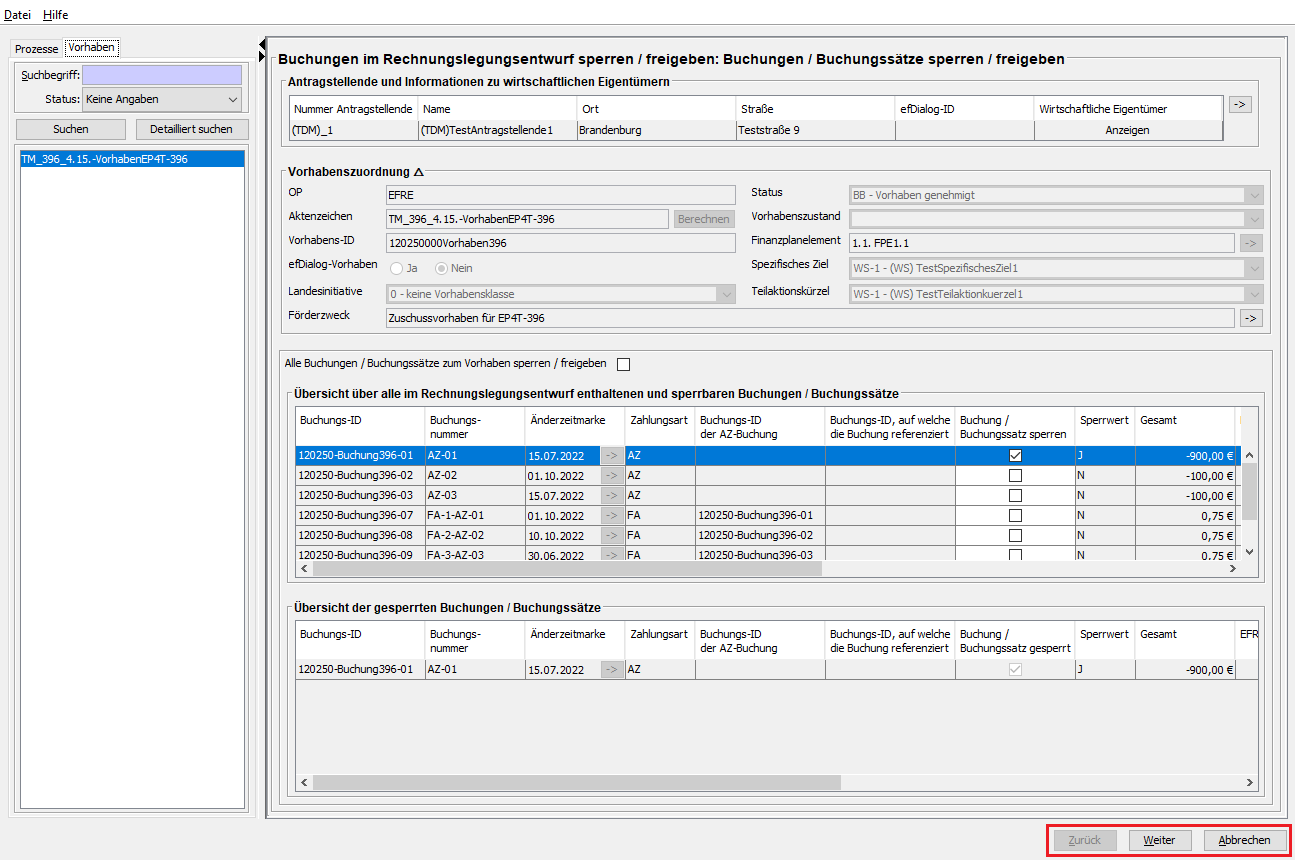Check 'Alle Buchungen / Buchungssätze sperren' checkbox
Image resolution: width=1295 pixels, height=860 pixels.
[624, 364]
